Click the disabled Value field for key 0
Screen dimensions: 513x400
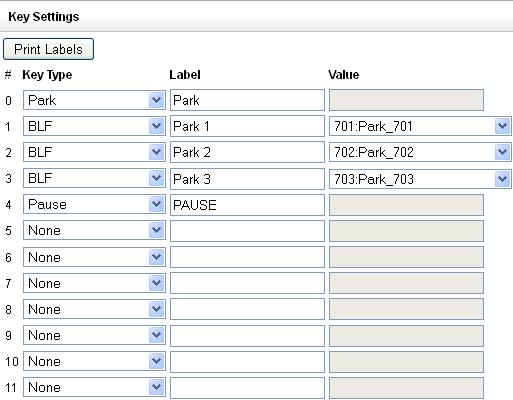pyautogui.click(x=406, y=100)
